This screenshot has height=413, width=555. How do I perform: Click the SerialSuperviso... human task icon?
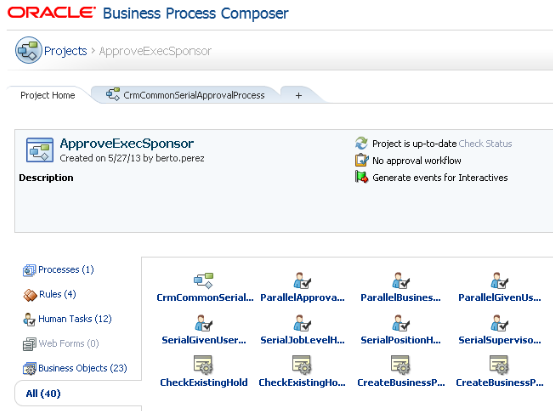coord(499,323)
